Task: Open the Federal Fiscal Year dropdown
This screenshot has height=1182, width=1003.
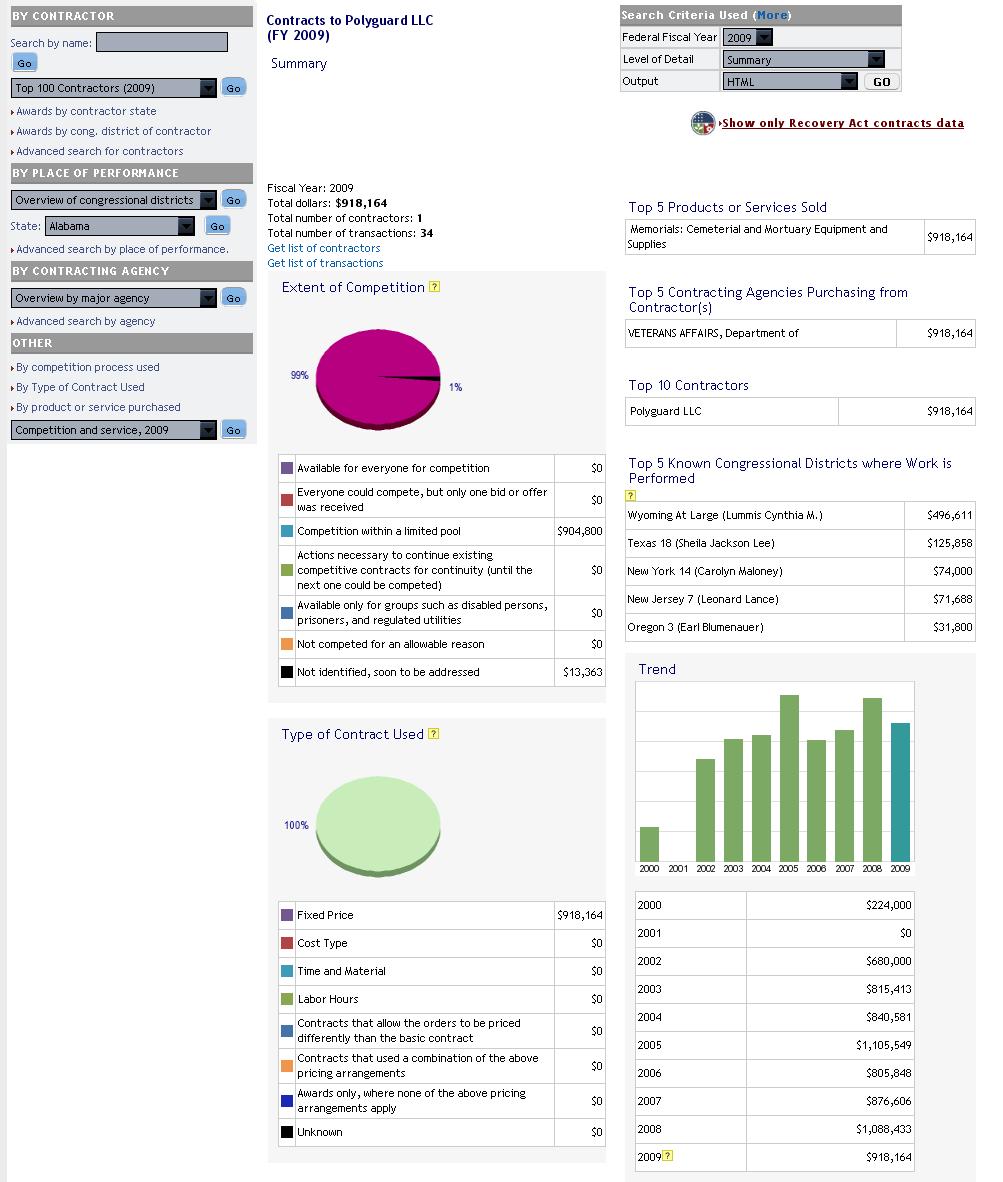Action: click(748, 37)
